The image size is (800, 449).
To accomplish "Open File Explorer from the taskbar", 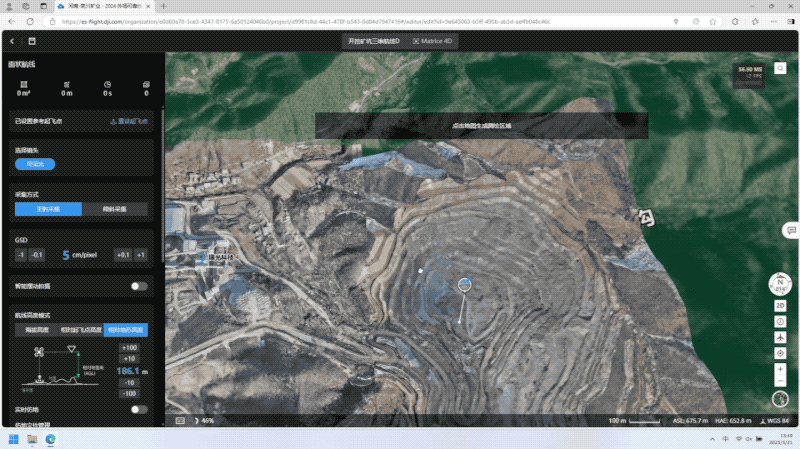I will pyautogui.click(x=32, y=439).
